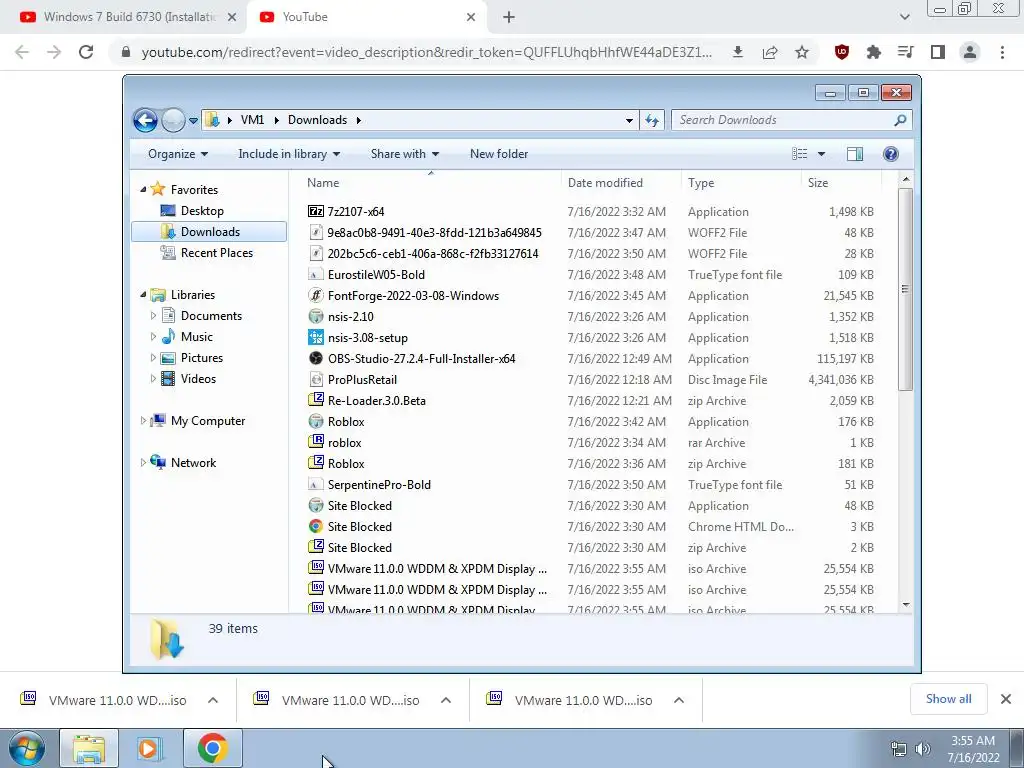
Task: Open the recent pages dropdown arrow
Action: (x=193, y=120)
